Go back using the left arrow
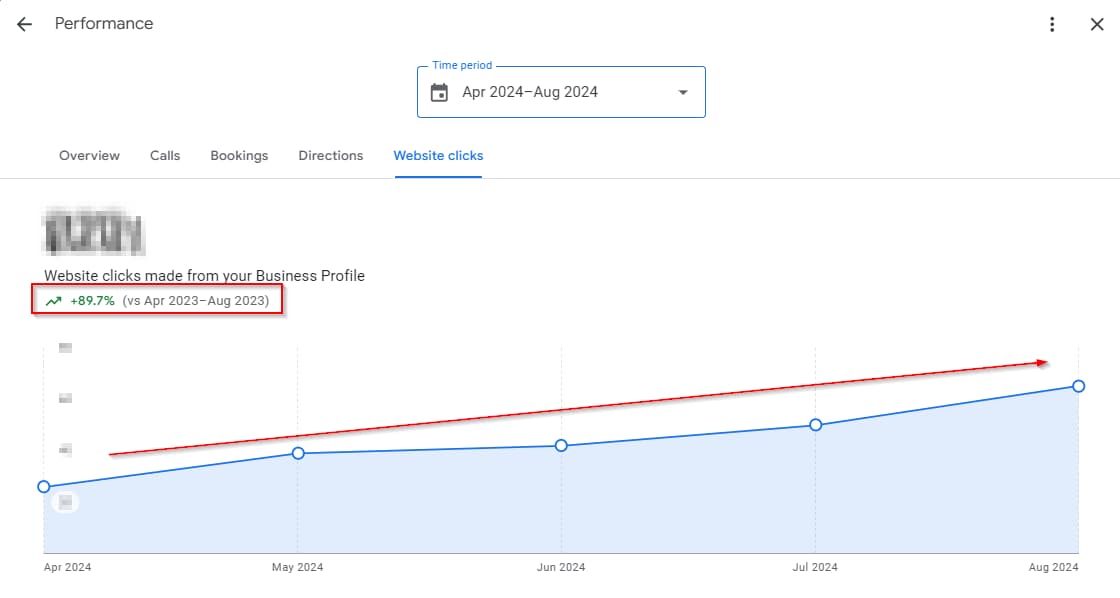Screen dimensions: 1120x598 click(24, 24)
